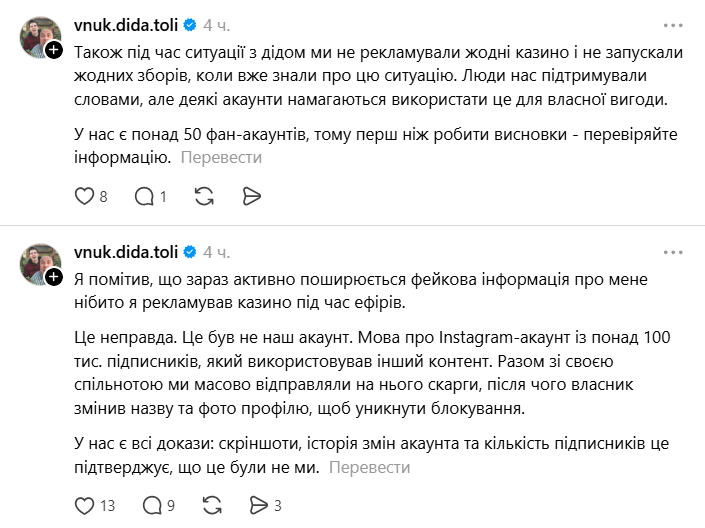Like the second post with 13 likes
This screenshot has width=705, height=528.
tap(84, 505)
